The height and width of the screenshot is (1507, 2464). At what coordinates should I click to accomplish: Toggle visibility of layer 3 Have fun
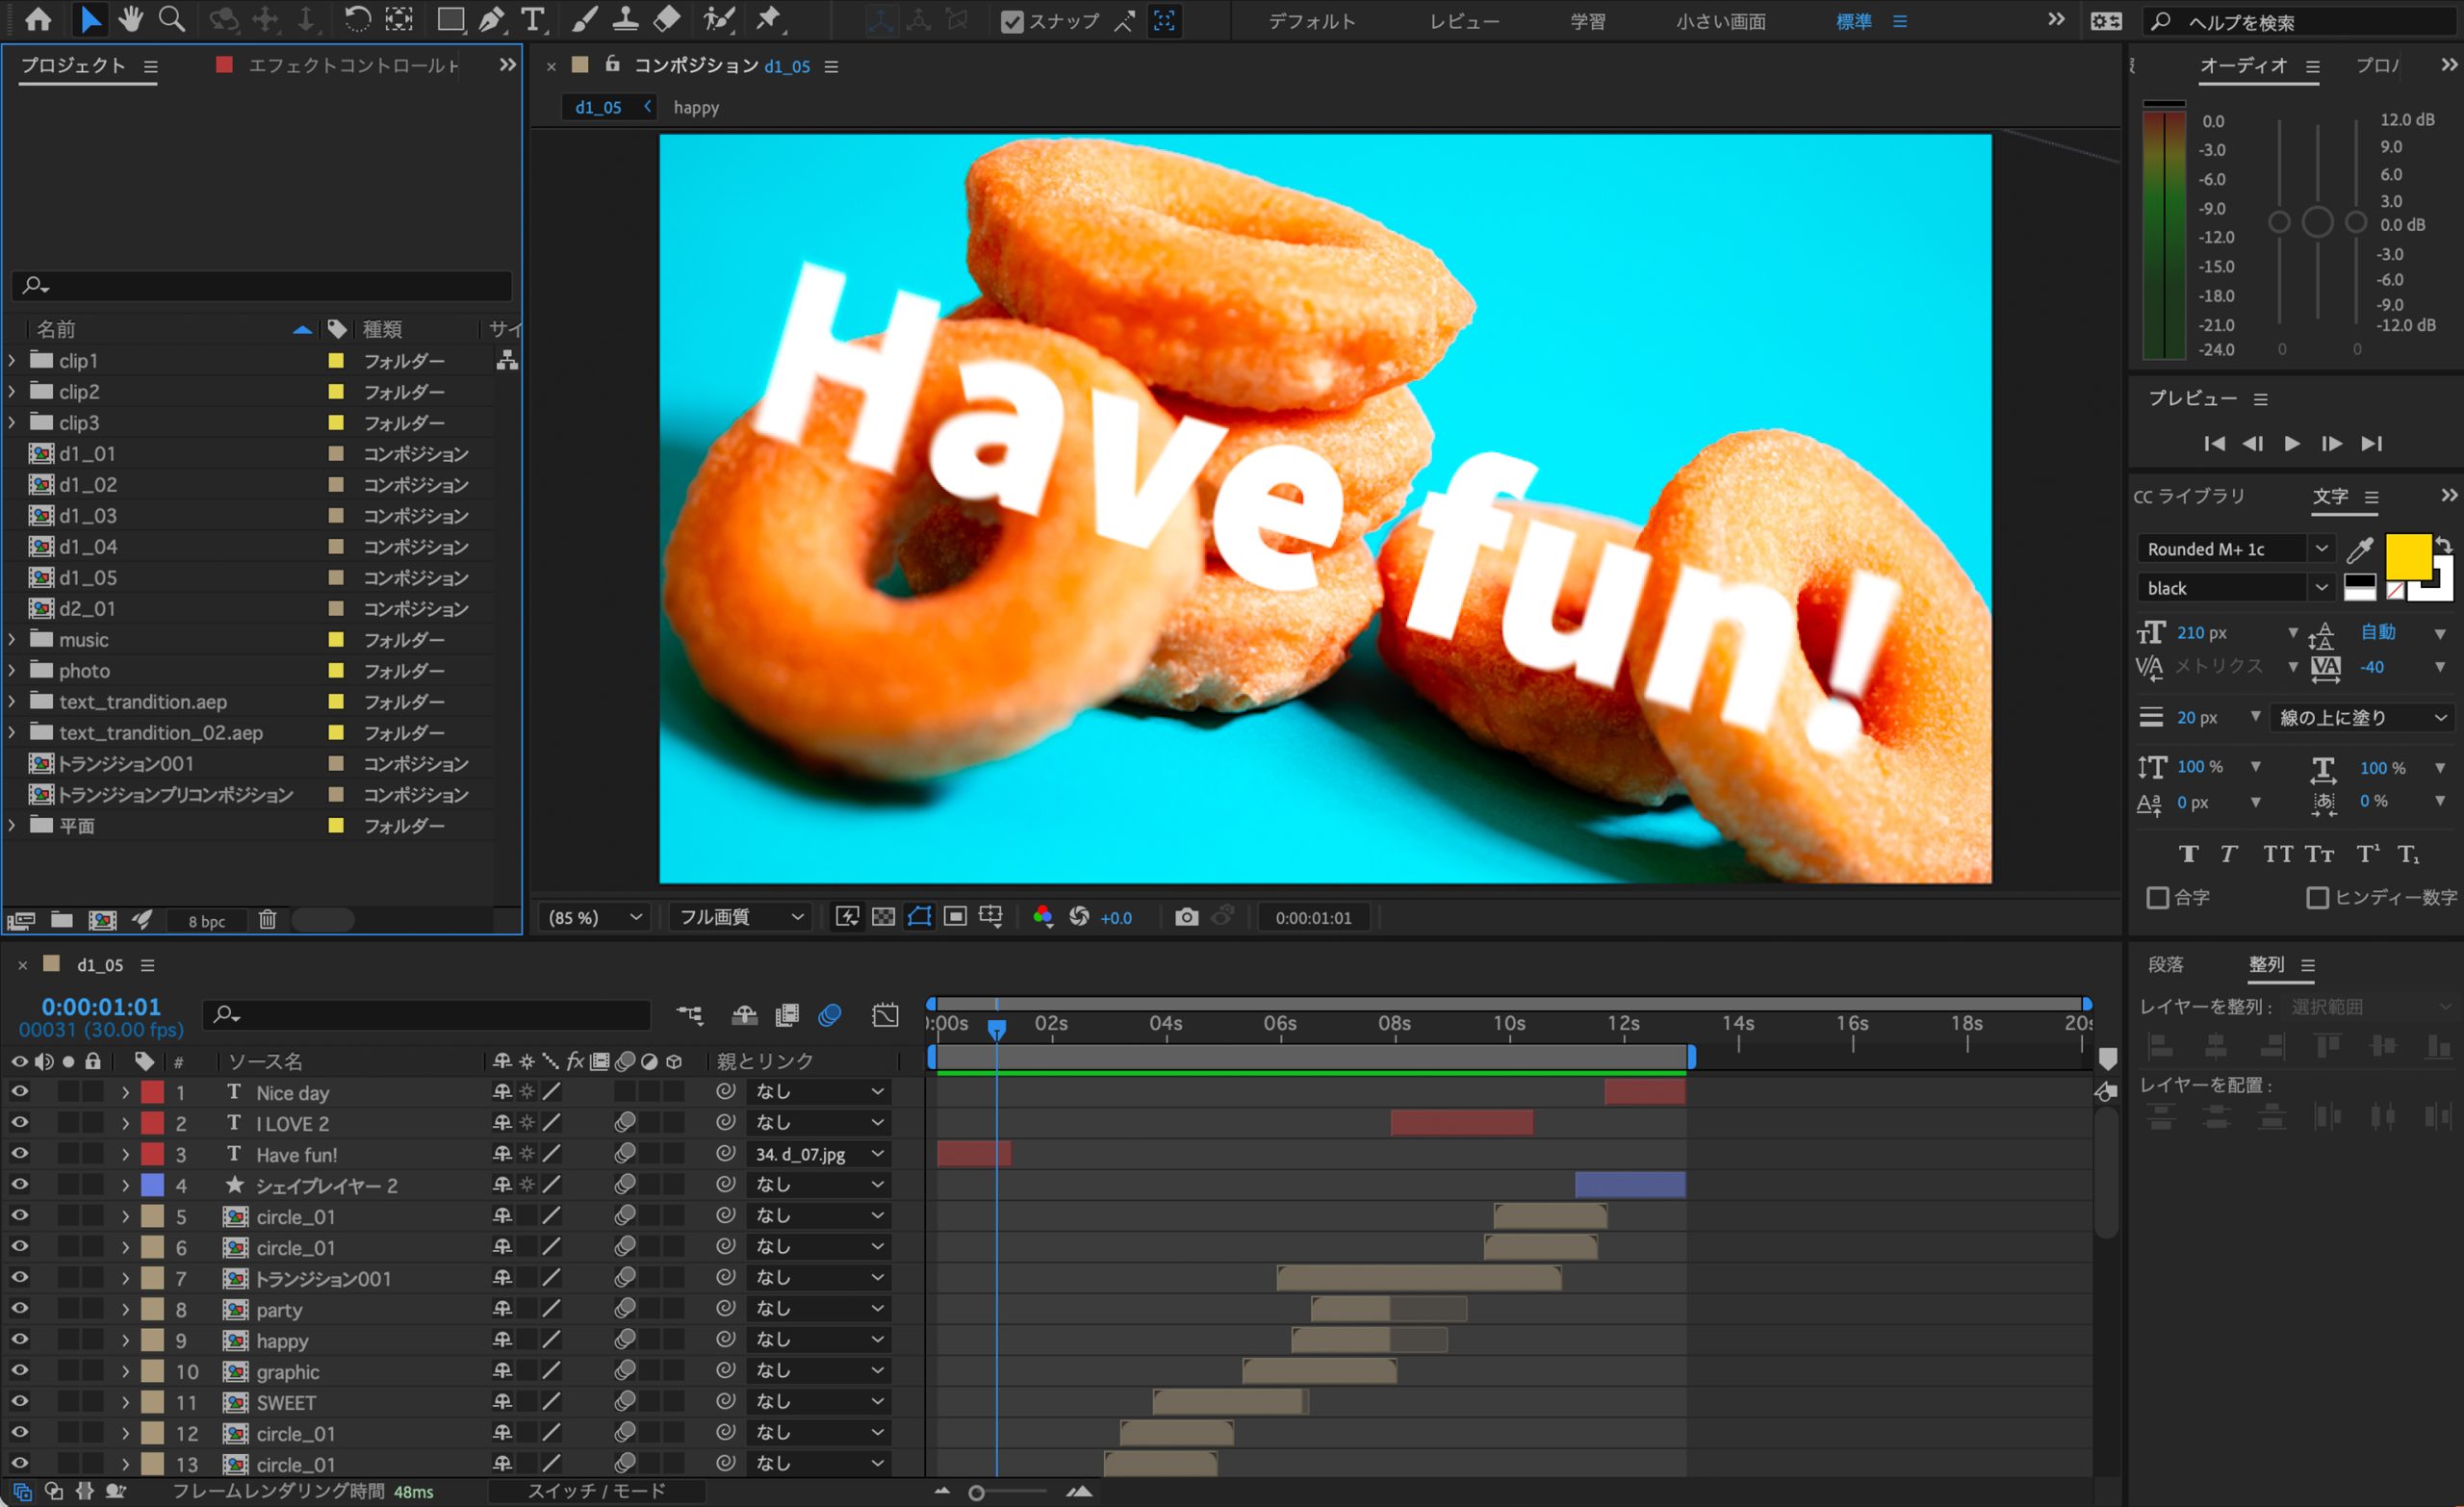pyautogui.click(x=21, y=1153)
